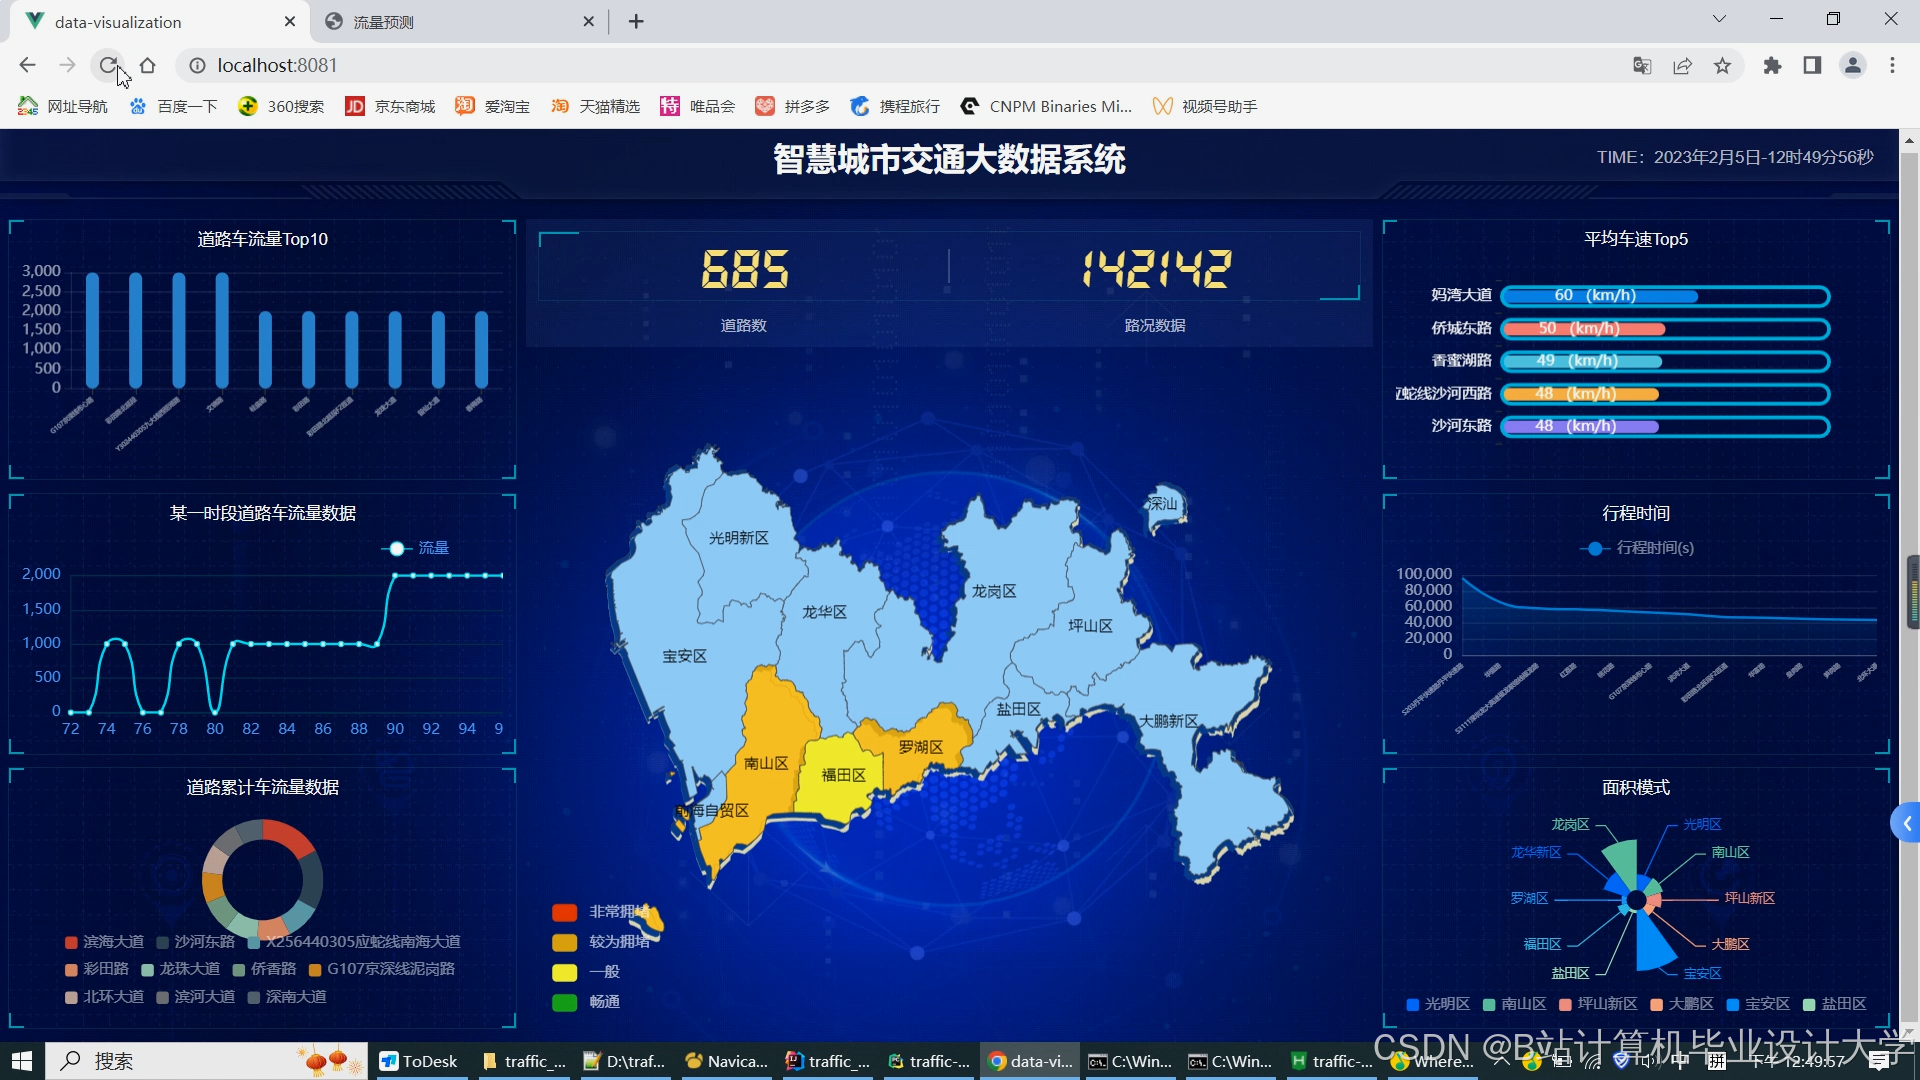The image size is (1920, 1080).
Task: Open Navicat from the taskbar
Action: (x=727, y=1060)
